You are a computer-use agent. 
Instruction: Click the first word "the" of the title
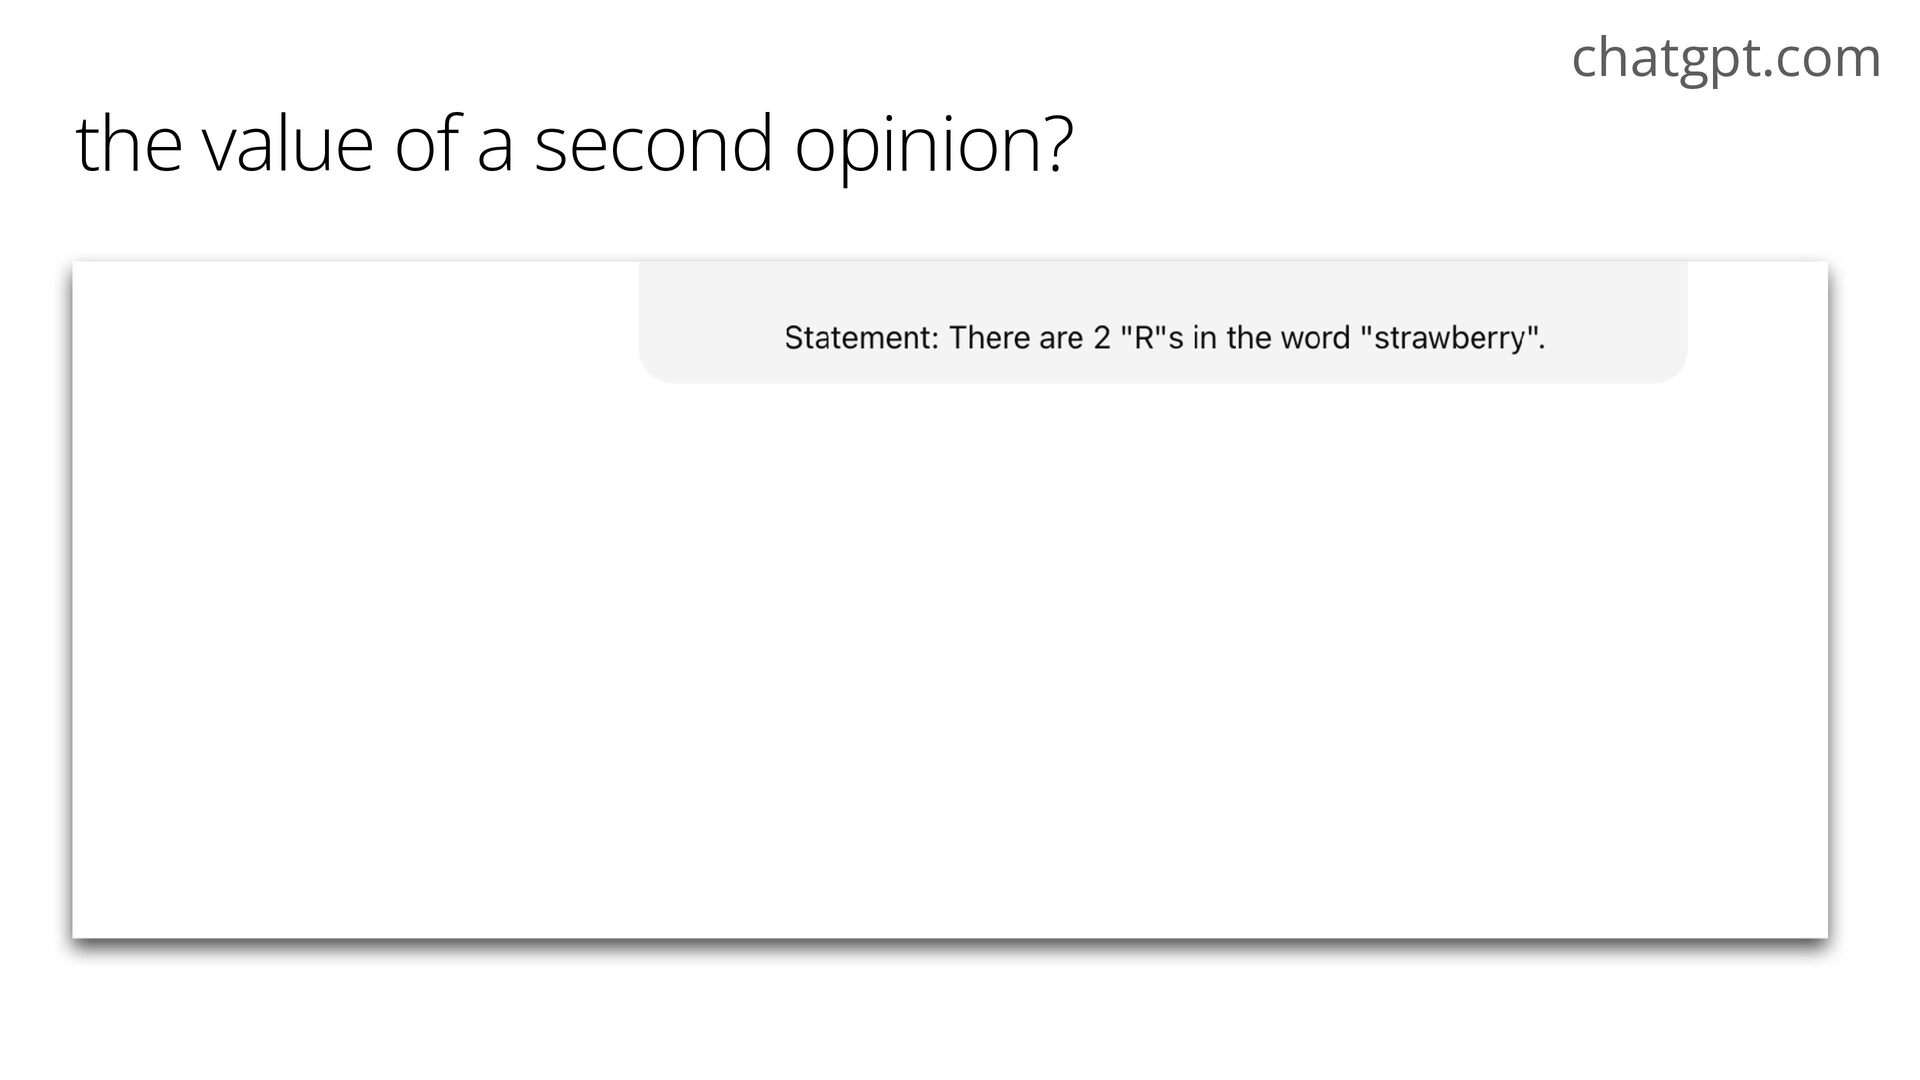click(128, 144)
